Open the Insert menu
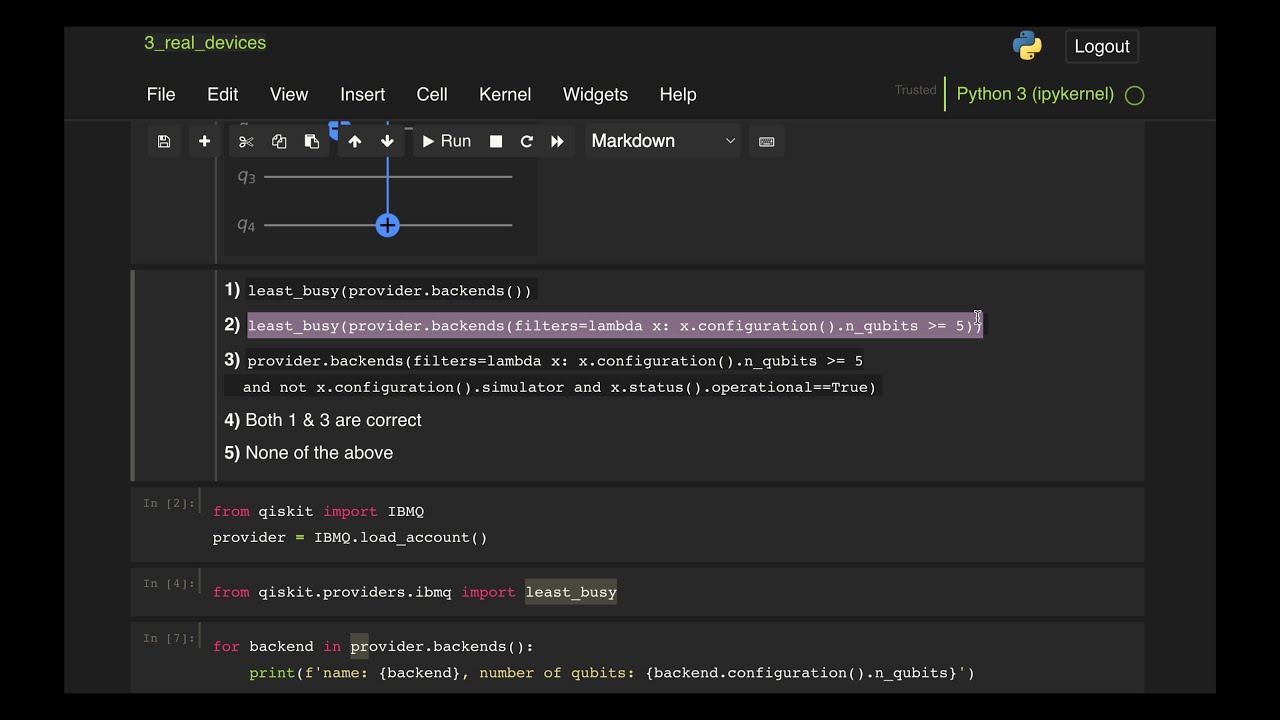The width and height of the screenshot is (1280, 720). [362, 94]
